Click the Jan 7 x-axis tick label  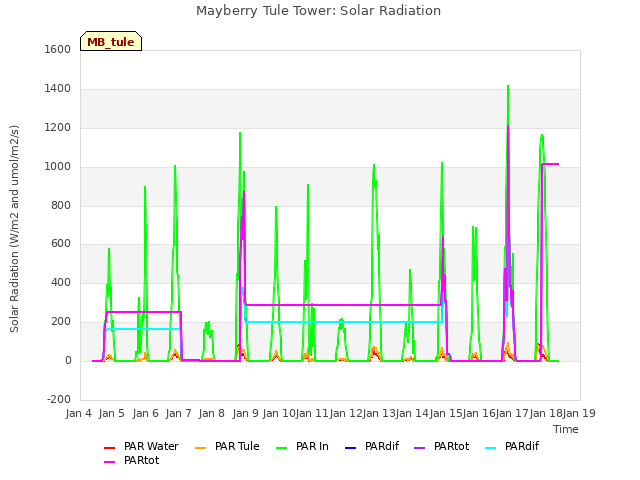pos(179,413)
